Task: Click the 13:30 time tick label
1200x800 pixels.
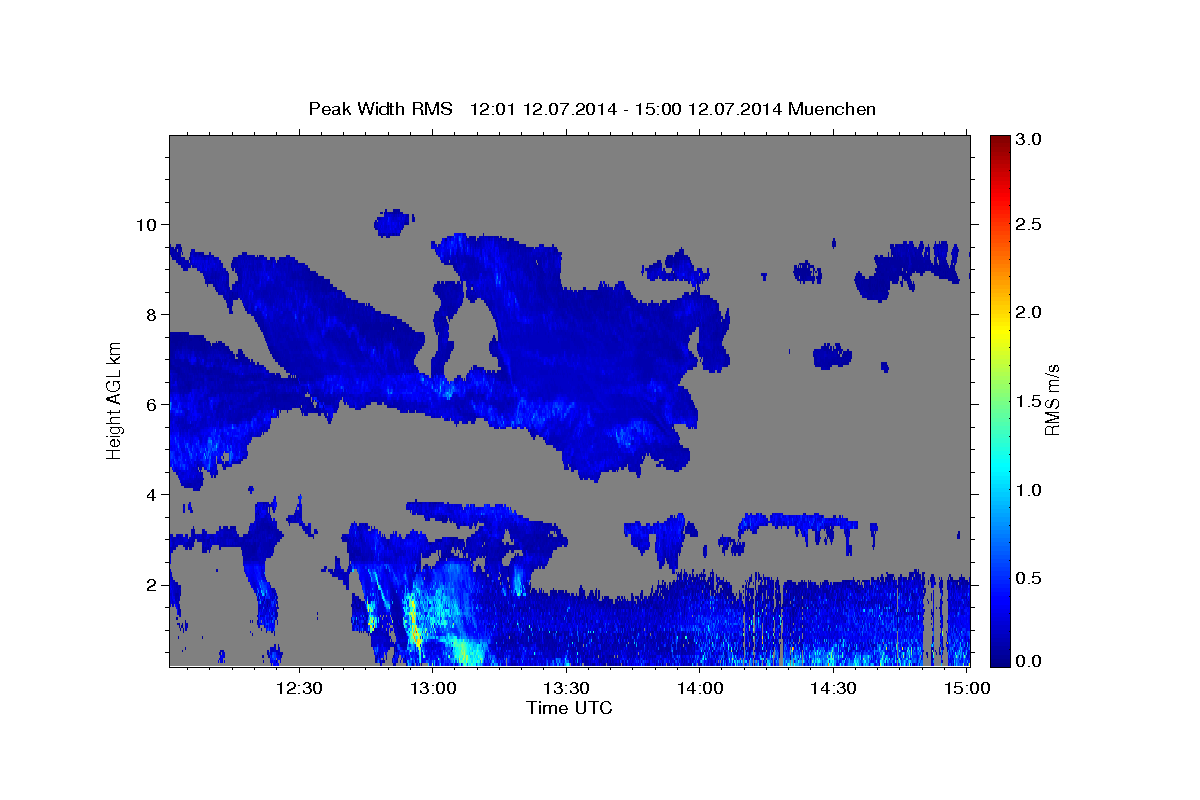Action: [x=566, y=688]
